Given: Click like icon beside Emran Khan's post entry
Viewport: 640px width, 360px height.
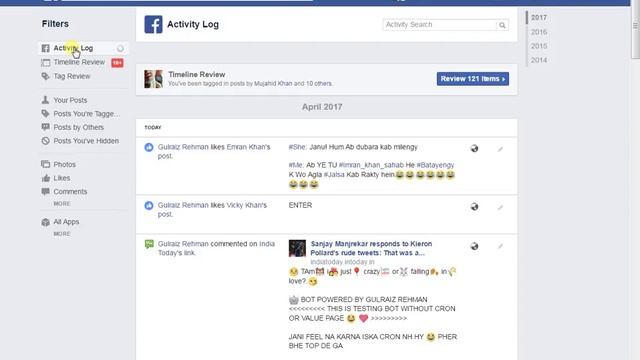Looking at the screenshot, I should (x=149, y=147).
